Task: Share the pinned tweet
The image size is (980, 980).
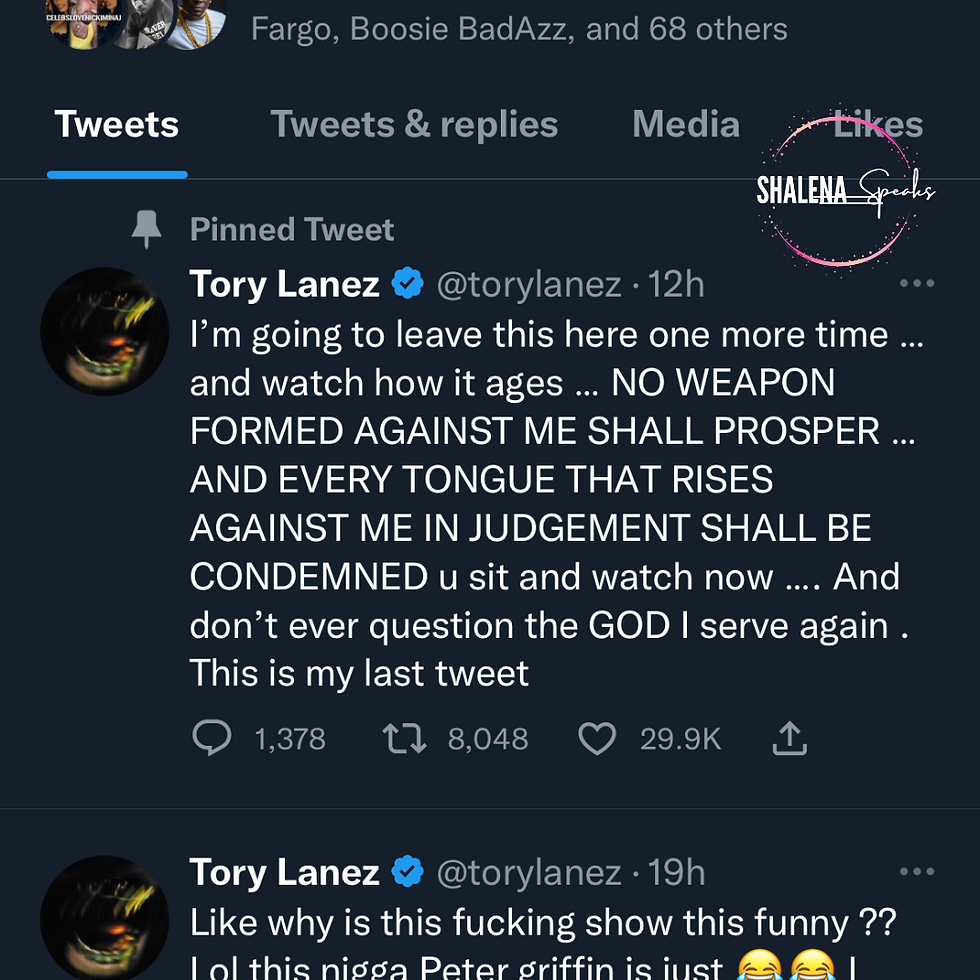Action: [790, 739]
